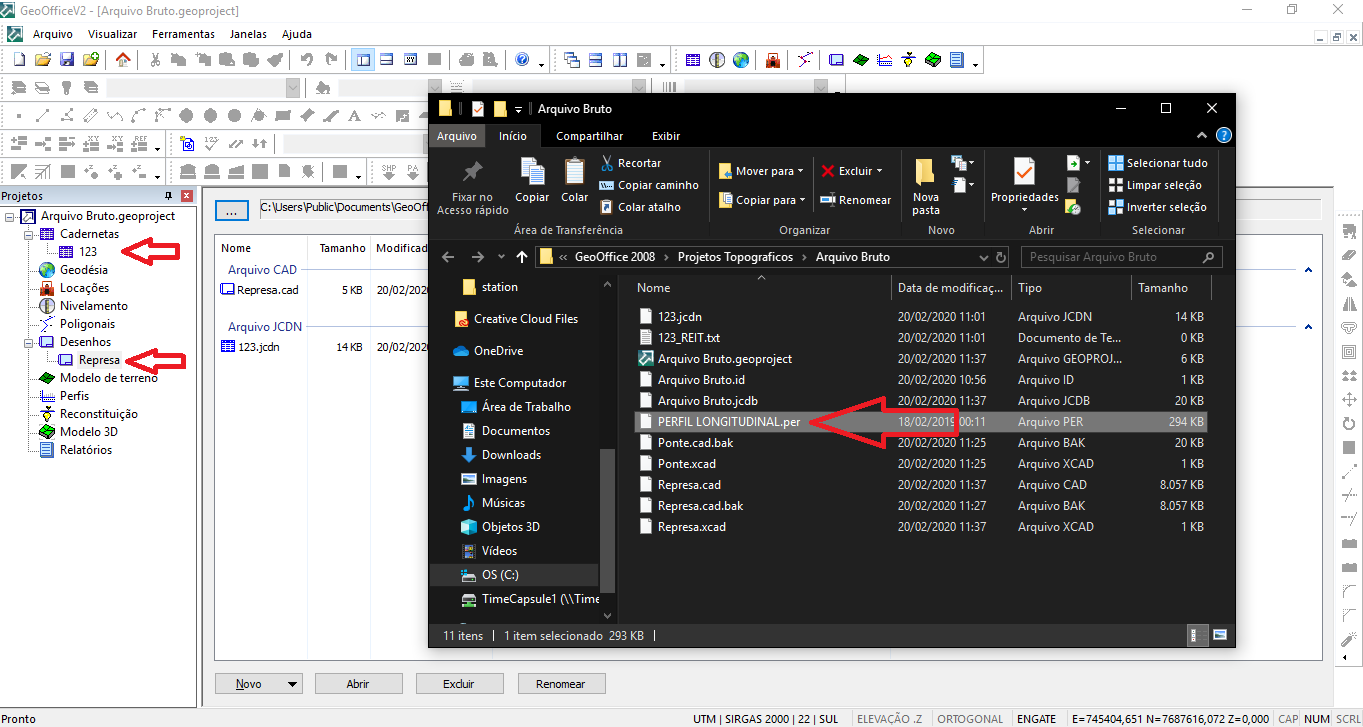Image resolution: width=1363 pixels, height=727 pixels.
Task: Click the Abrir button
Action: coord(358,685)
